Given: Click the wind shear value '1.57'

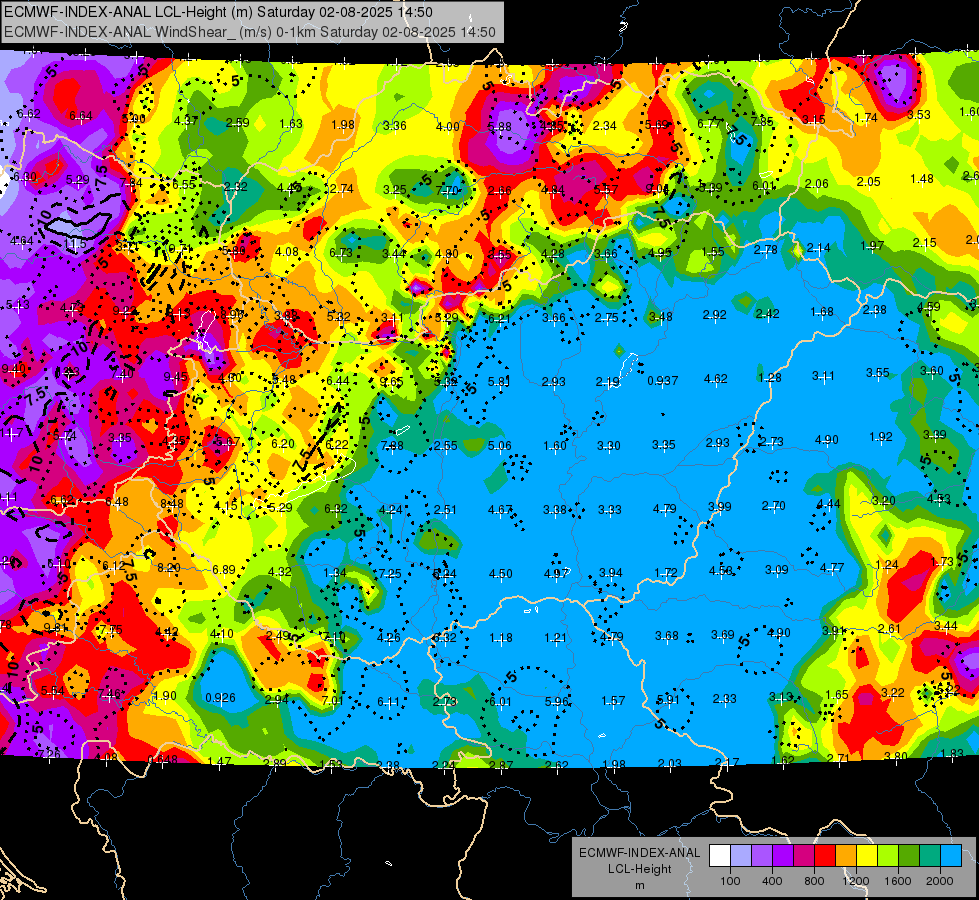Looking at the screenshot, I should (x=612, y=701).
